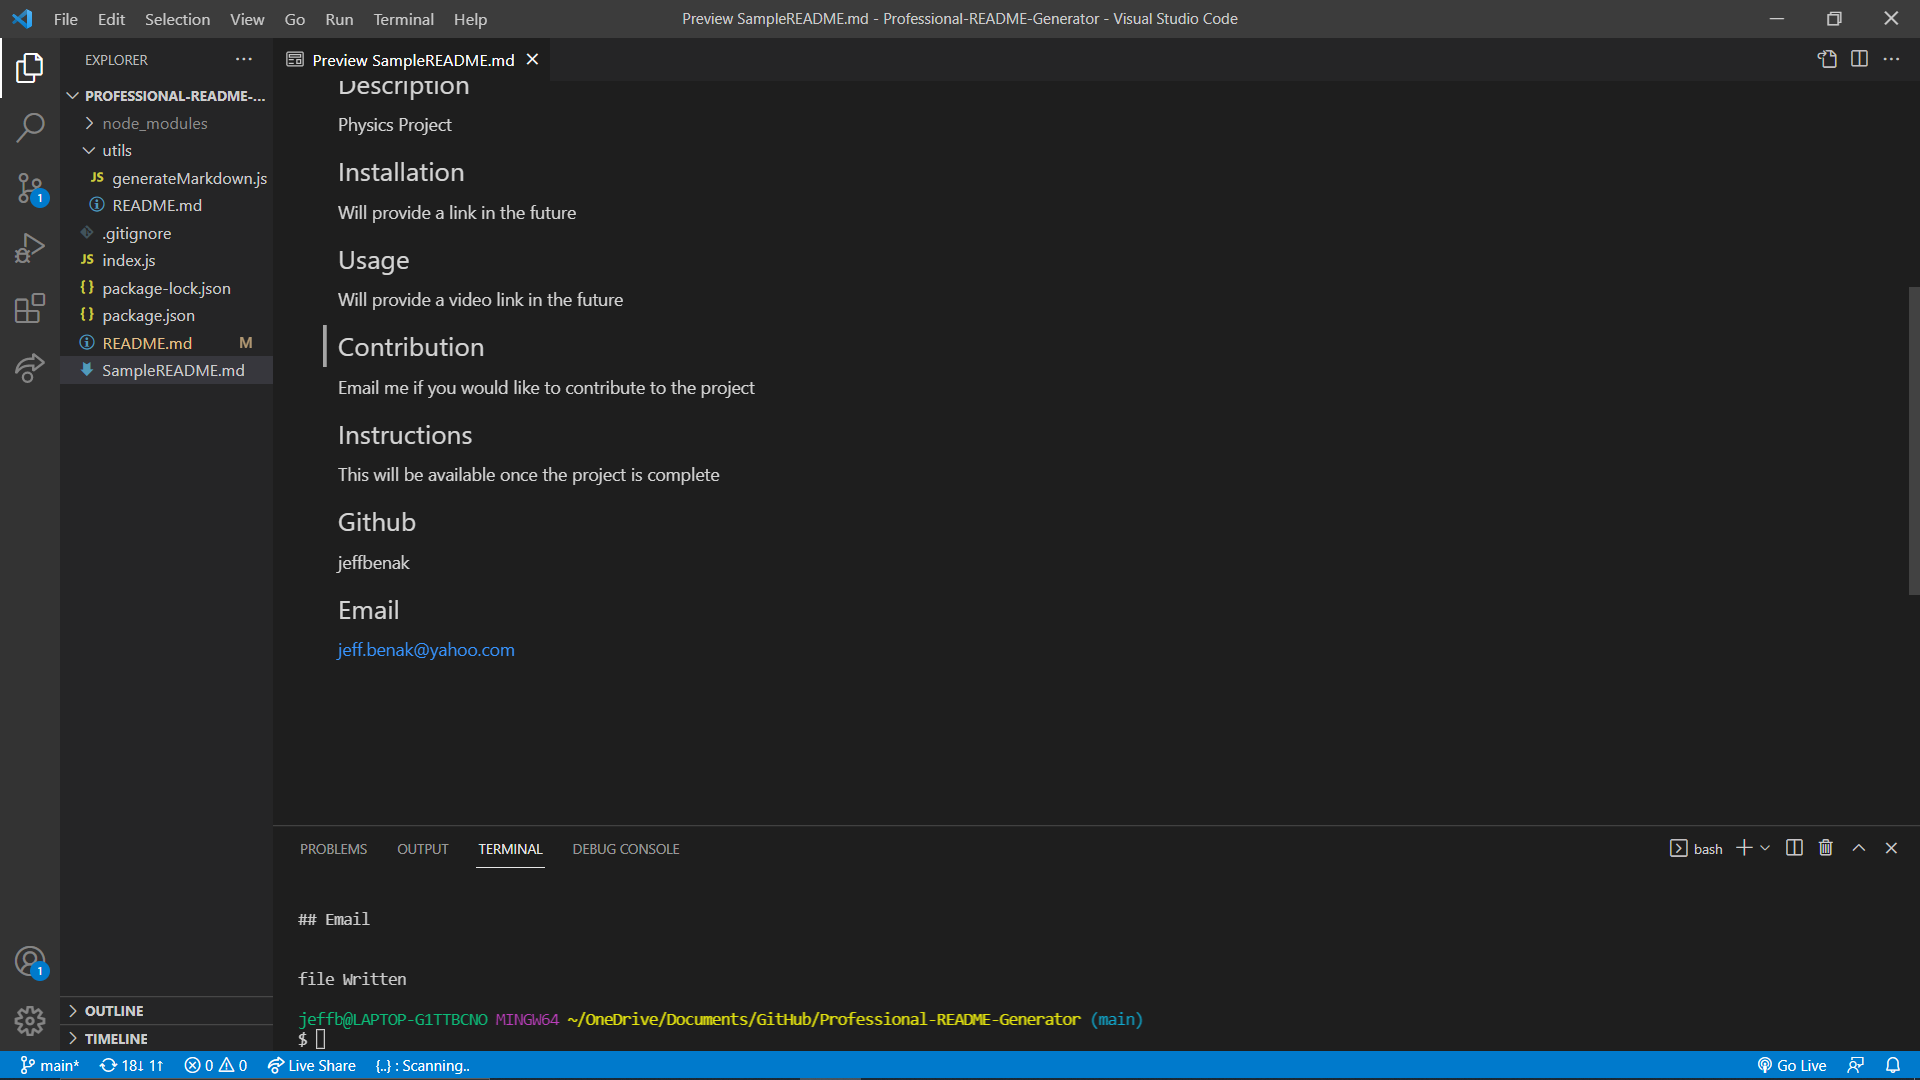Open the Run and Debug icon
1920x1080 pixels.
[30, 248]
